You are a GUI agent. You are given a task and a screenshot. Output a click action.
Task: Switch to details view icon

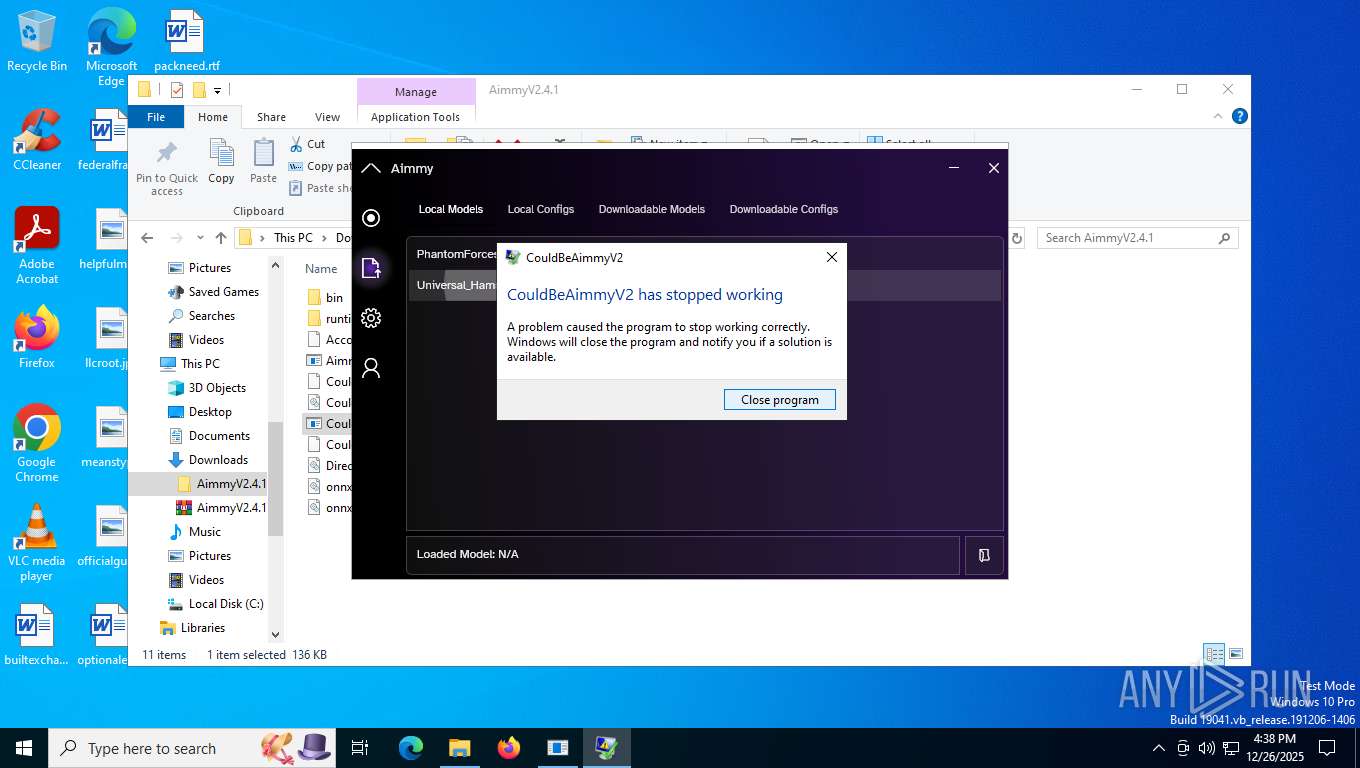click(1214, 655)
